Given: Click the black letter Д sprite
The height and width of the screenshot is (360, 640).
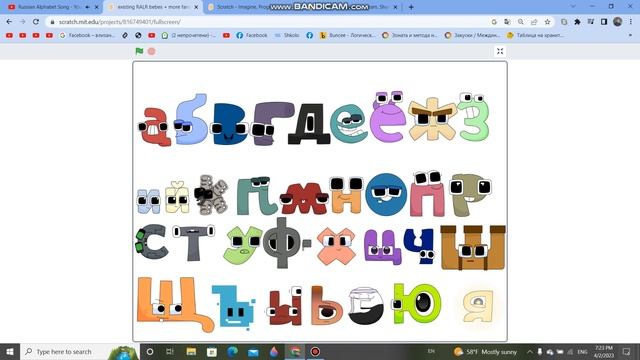Looking at the screenshot, I should [309, 124].
